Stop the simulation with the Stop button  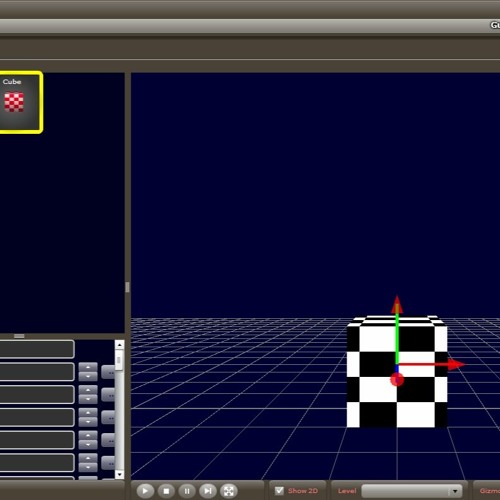166,491
